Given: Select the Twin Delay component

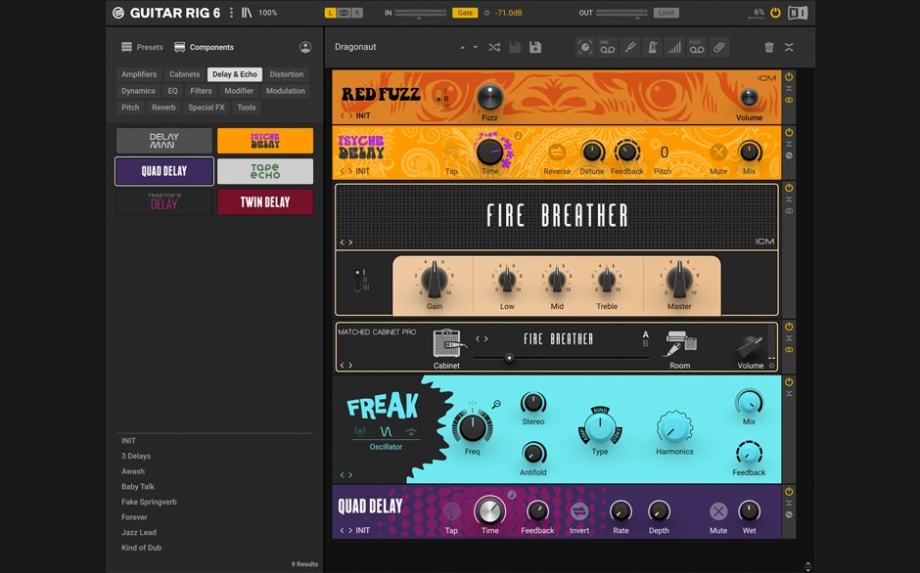Looking at the screenshot, I should [x=265, y=202].
